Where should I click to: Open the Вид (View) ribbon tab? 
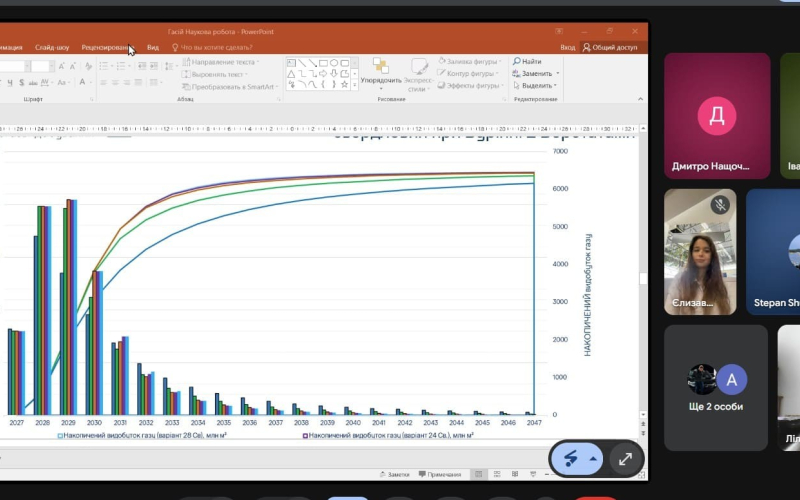[153, 47]
